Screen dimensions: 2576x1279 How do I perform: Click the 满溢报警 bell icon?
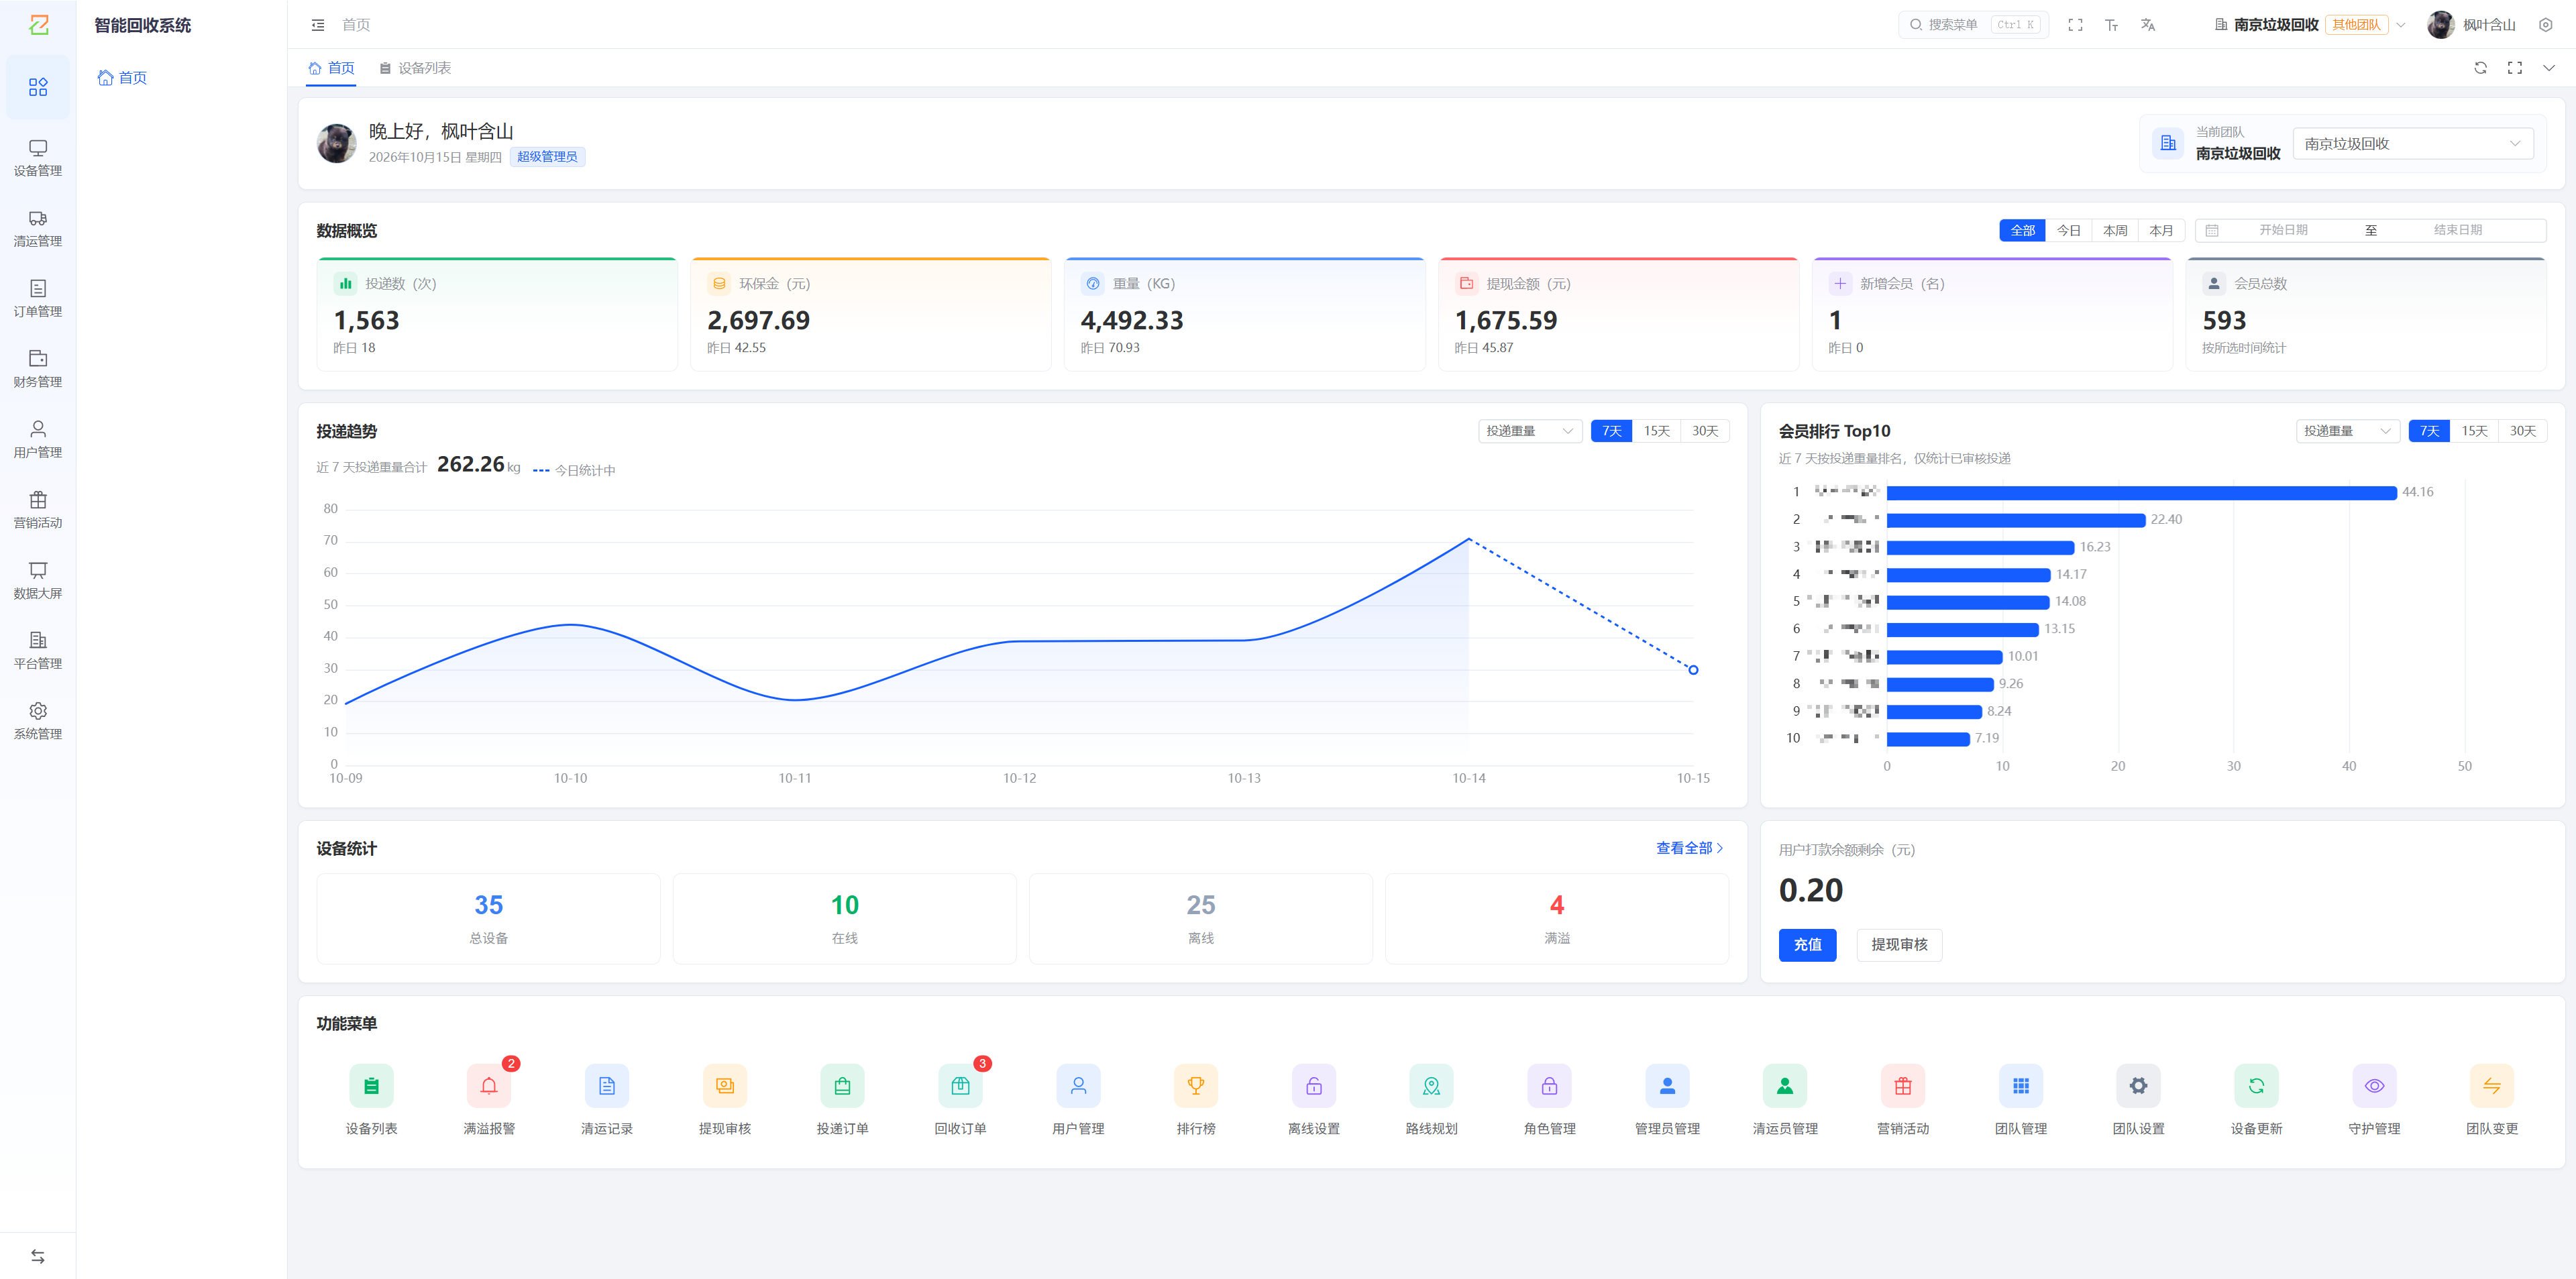point(489,1086)
